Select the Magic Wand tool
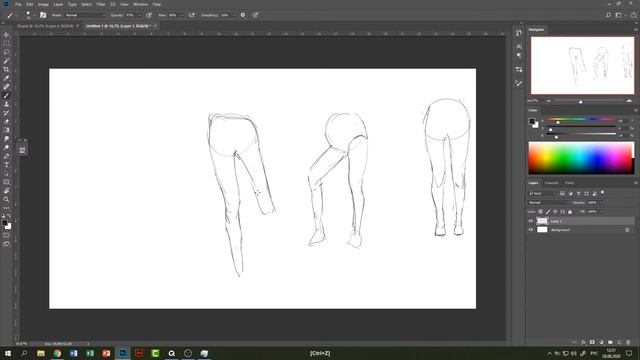Screen dimensions: 640x360 click(6, 60)
